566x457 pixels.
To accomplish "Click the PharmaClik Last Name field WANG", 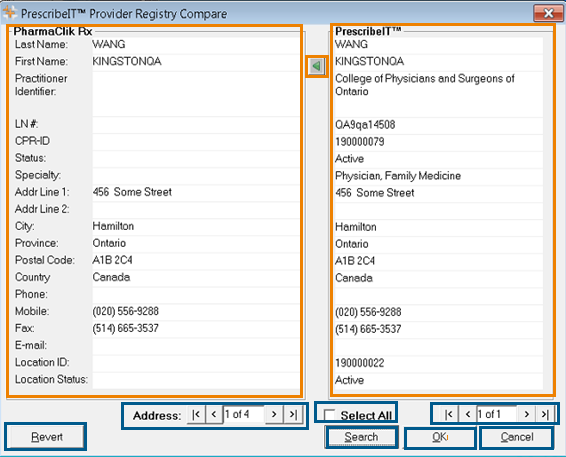I will click(196, 45).
